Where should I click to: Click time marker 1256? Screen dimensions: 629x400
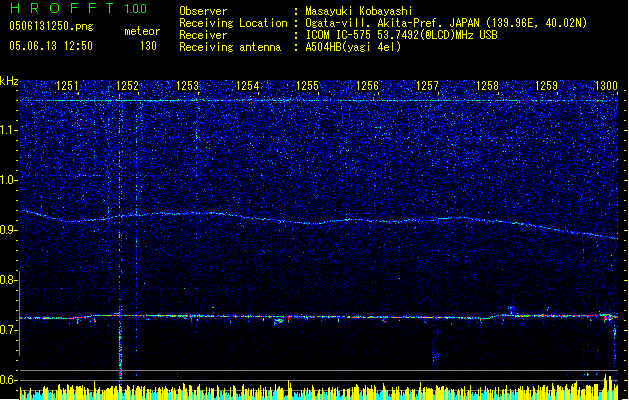pyautogui.click(x=367, y=85)
